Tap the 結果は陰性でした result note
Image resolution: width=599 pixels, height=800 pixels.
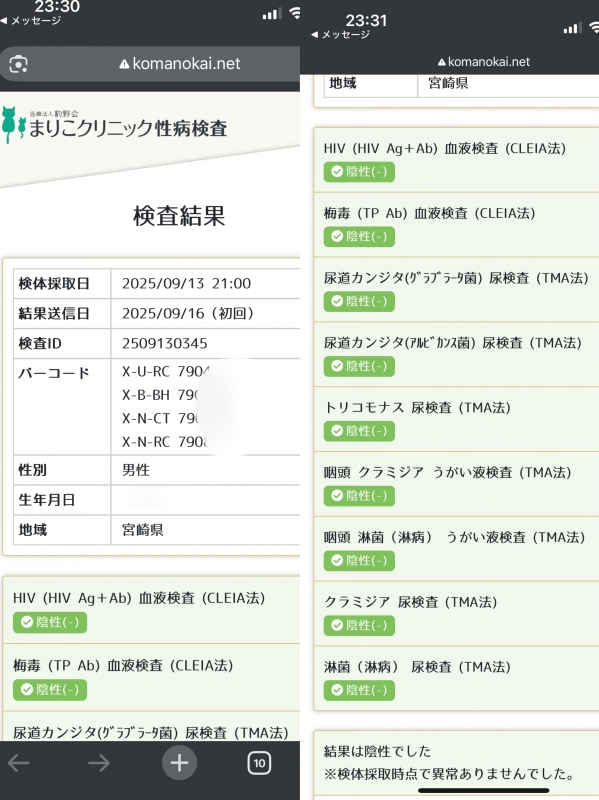[377, 751]
